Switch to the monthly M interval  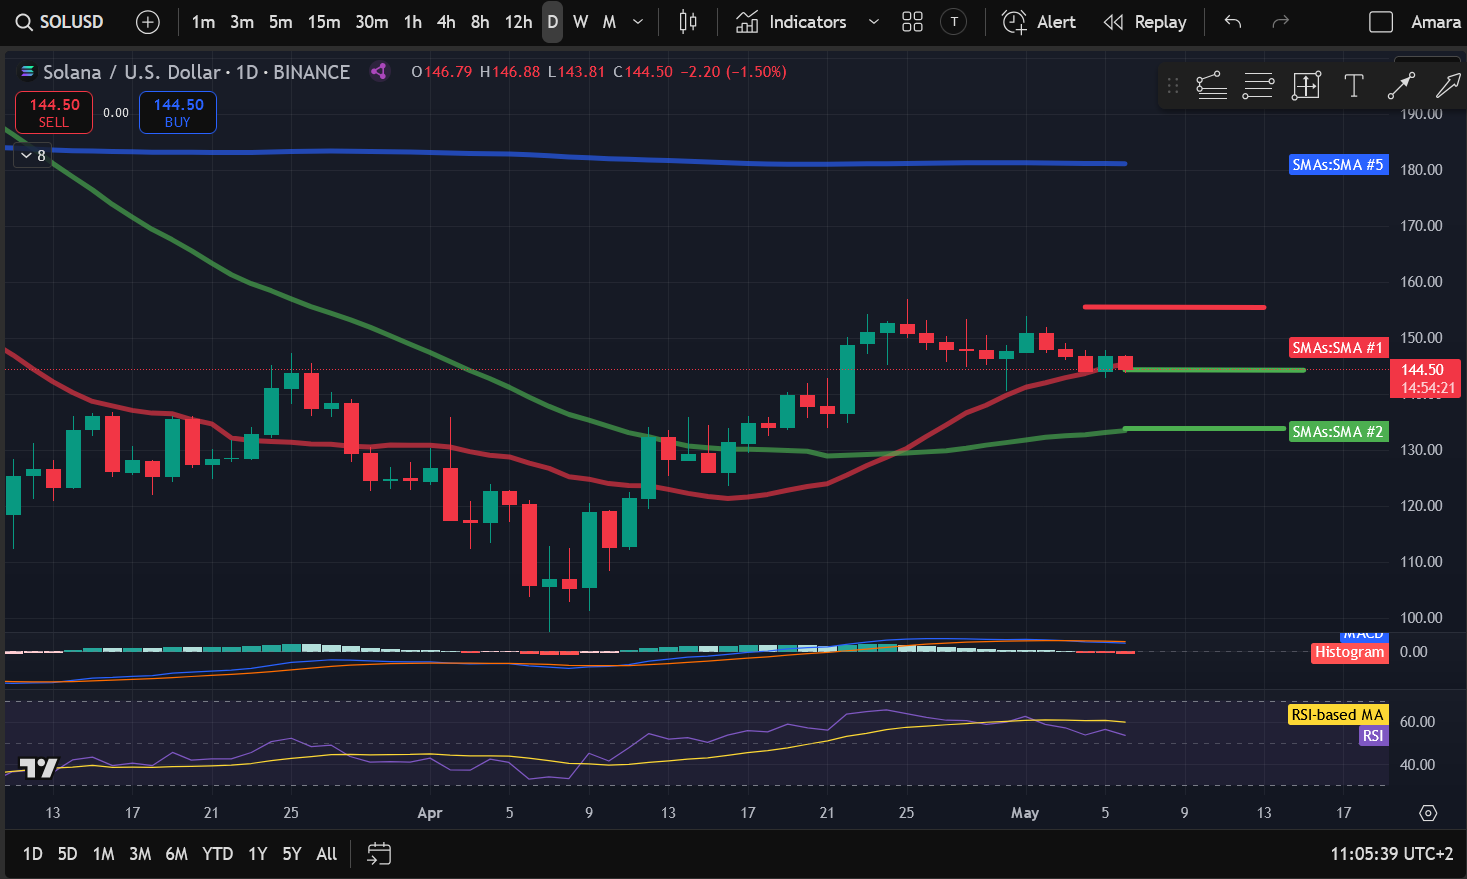(609, 22)
